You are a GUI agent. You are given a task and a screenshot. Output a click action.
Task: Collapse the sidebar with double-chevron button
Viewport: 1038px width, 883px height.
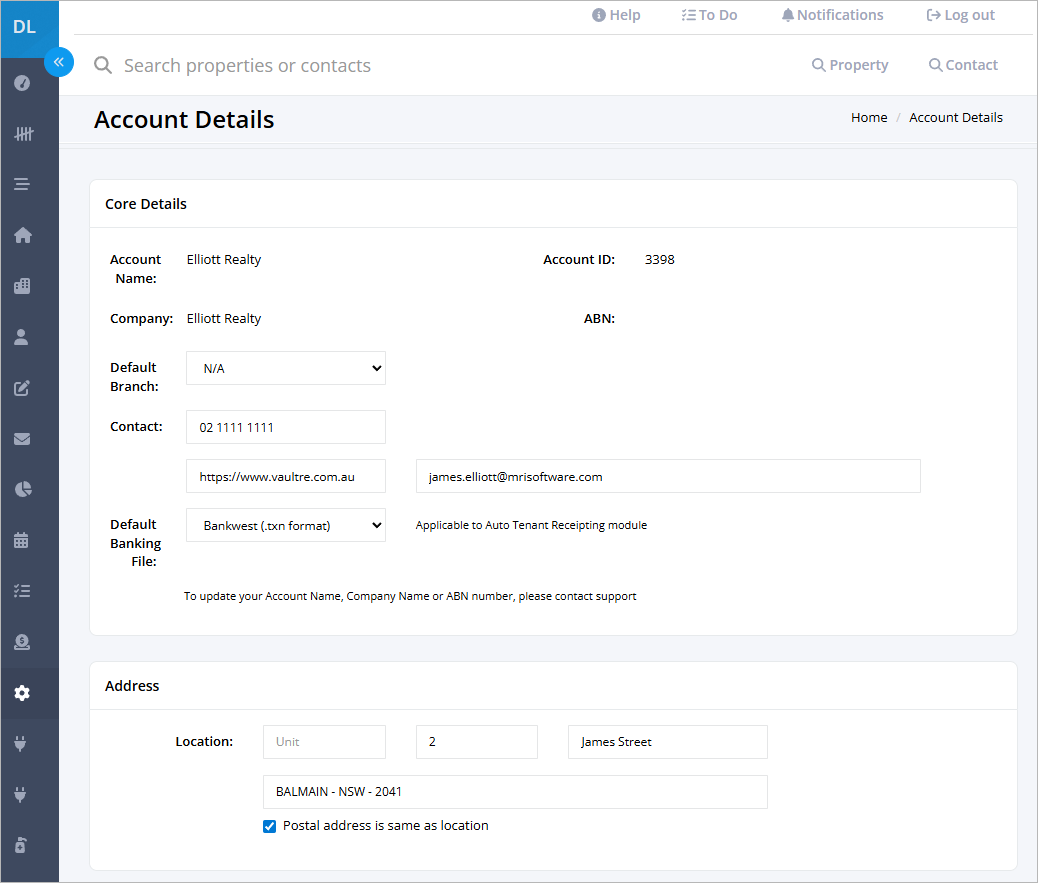(x=59, y=62)
